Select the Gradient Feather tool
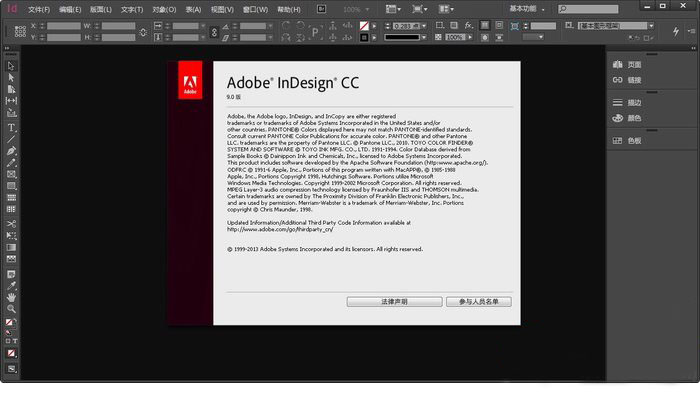 click(11, 259)
